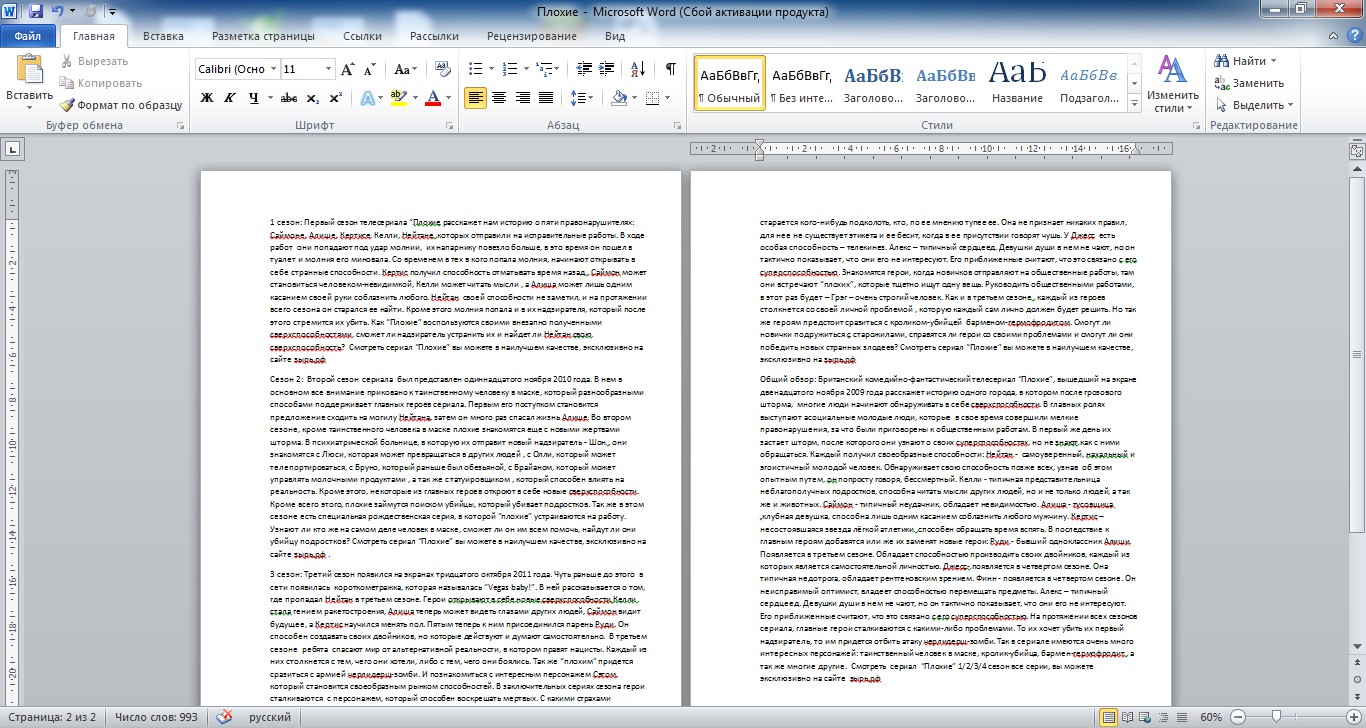The image size is (1366, 728).
Task: Open the line spacing options
Action: coord(580,97)
